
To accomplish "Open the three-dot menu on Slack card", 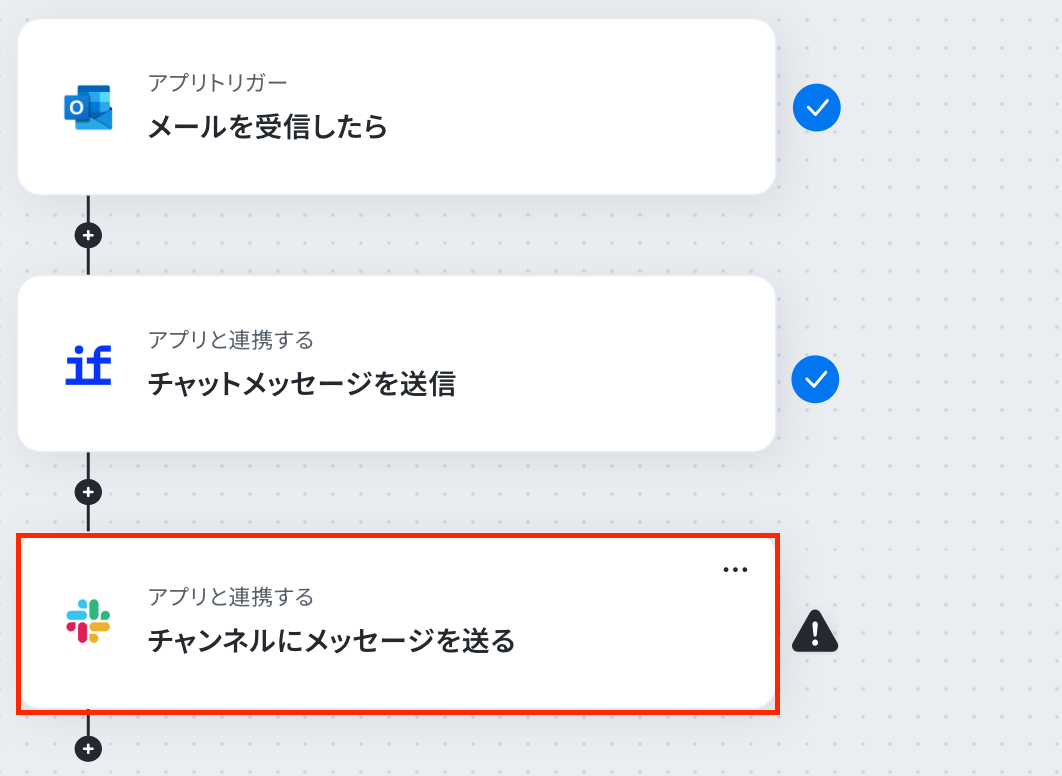I will 735,570.
